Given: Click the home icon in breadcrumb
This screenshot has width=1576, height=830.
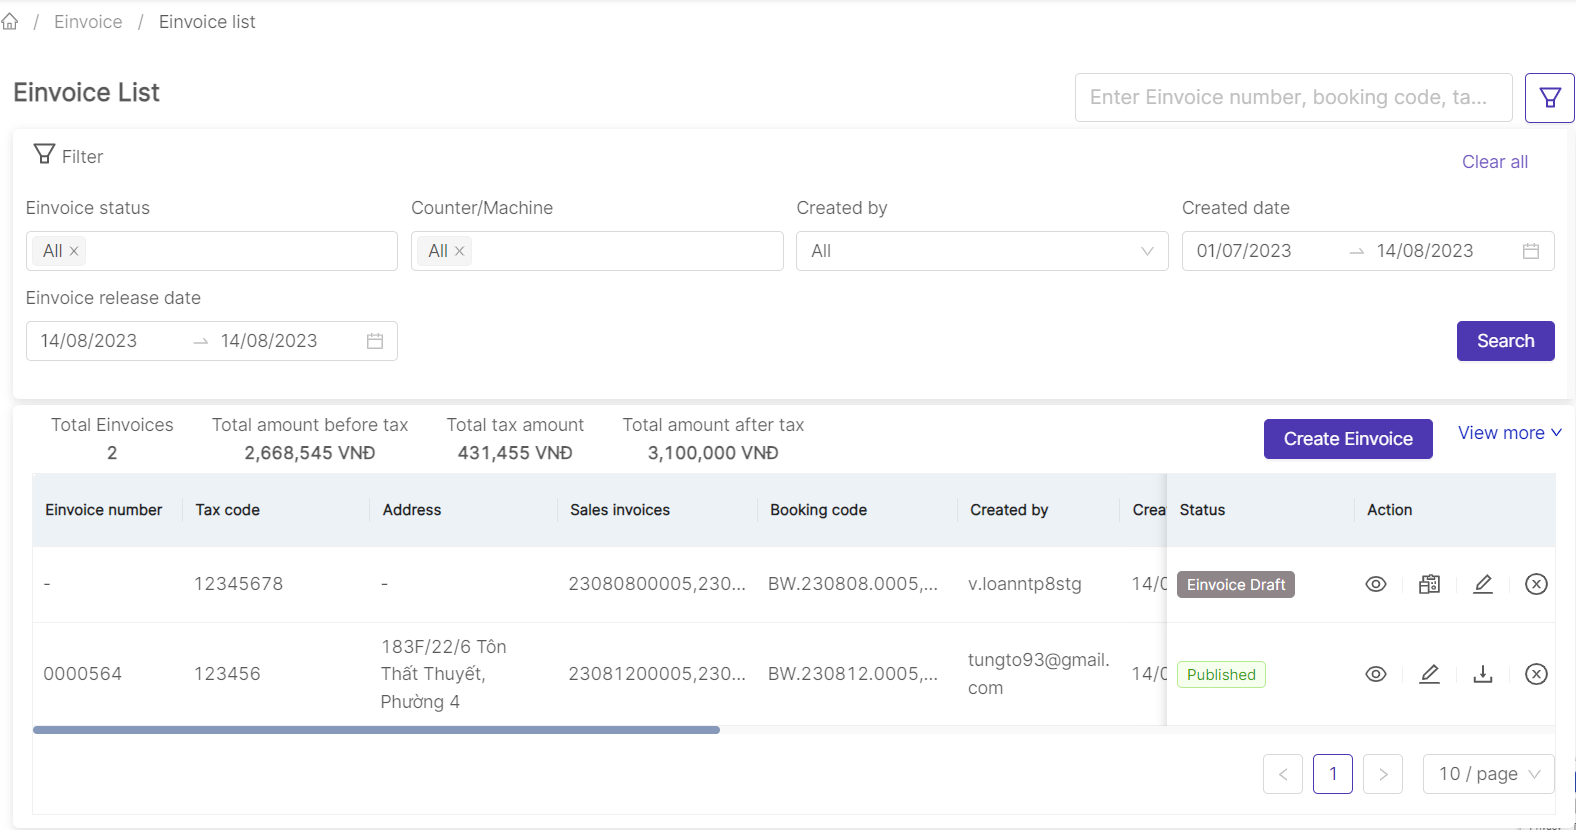Looking at the screenshot, I should pos(10,22).
